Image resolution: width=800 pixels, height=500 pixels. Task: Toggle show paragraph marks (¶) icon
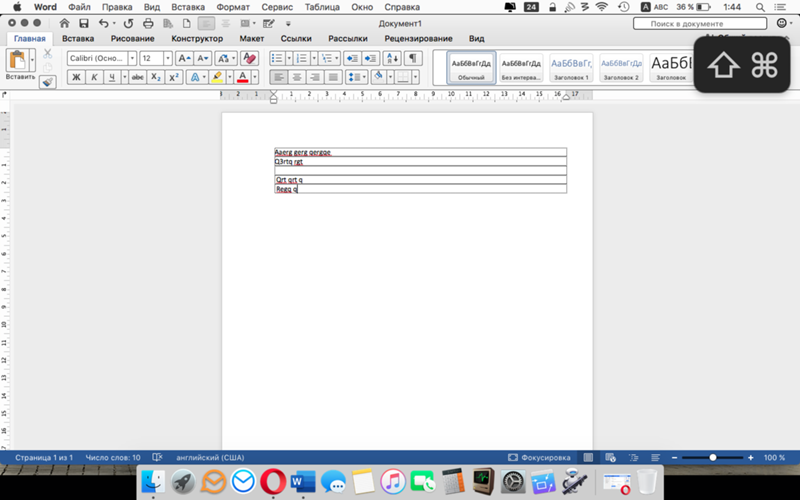click(413, 58)
